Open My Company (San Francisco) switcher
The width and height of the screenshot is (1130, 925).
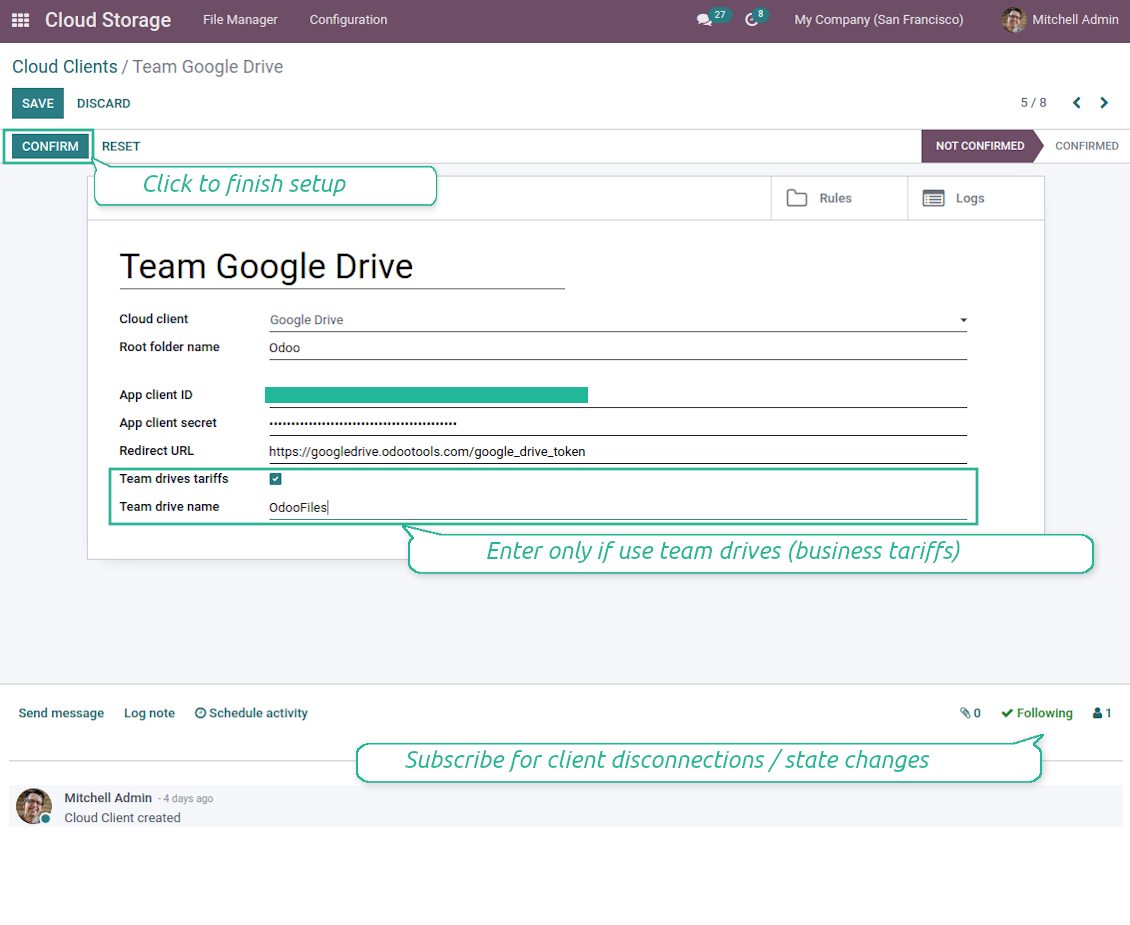pos(878,20)
